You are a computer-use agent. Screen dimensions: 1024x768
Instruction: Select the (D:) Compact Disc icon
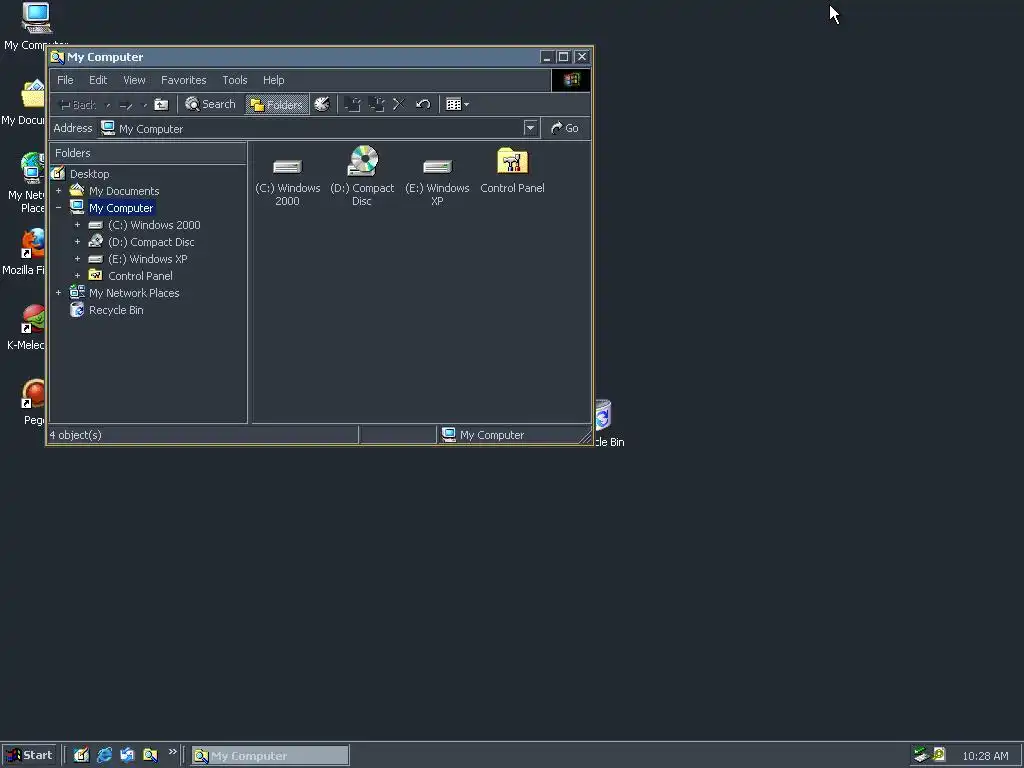(362, 176)
